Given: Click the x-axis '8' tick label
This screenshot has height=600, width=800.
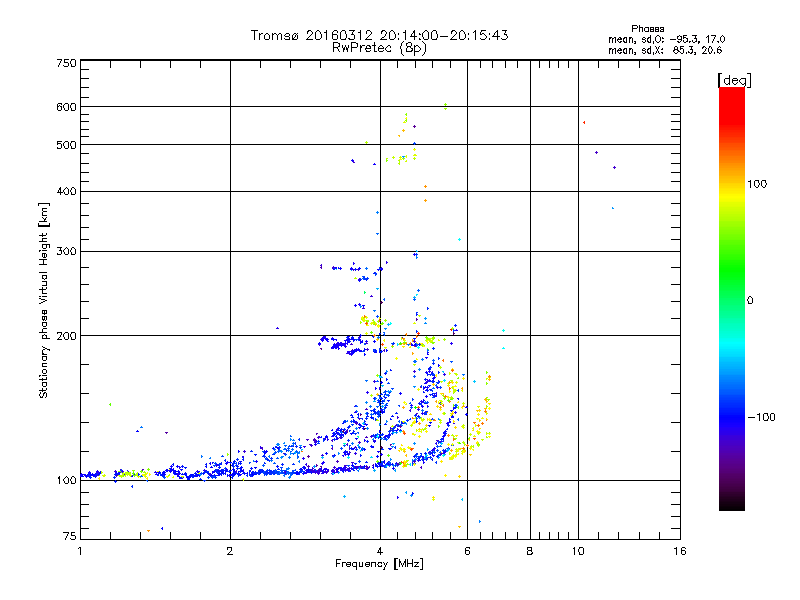Looking at the screenshot, I should click(530, 551).
